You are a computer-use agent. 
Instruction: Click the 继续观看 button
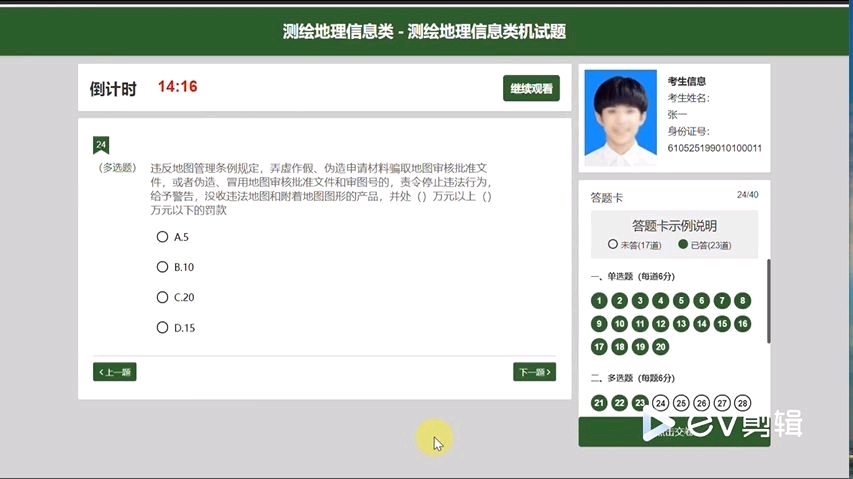pyautogui.click(x=531, y=88)
